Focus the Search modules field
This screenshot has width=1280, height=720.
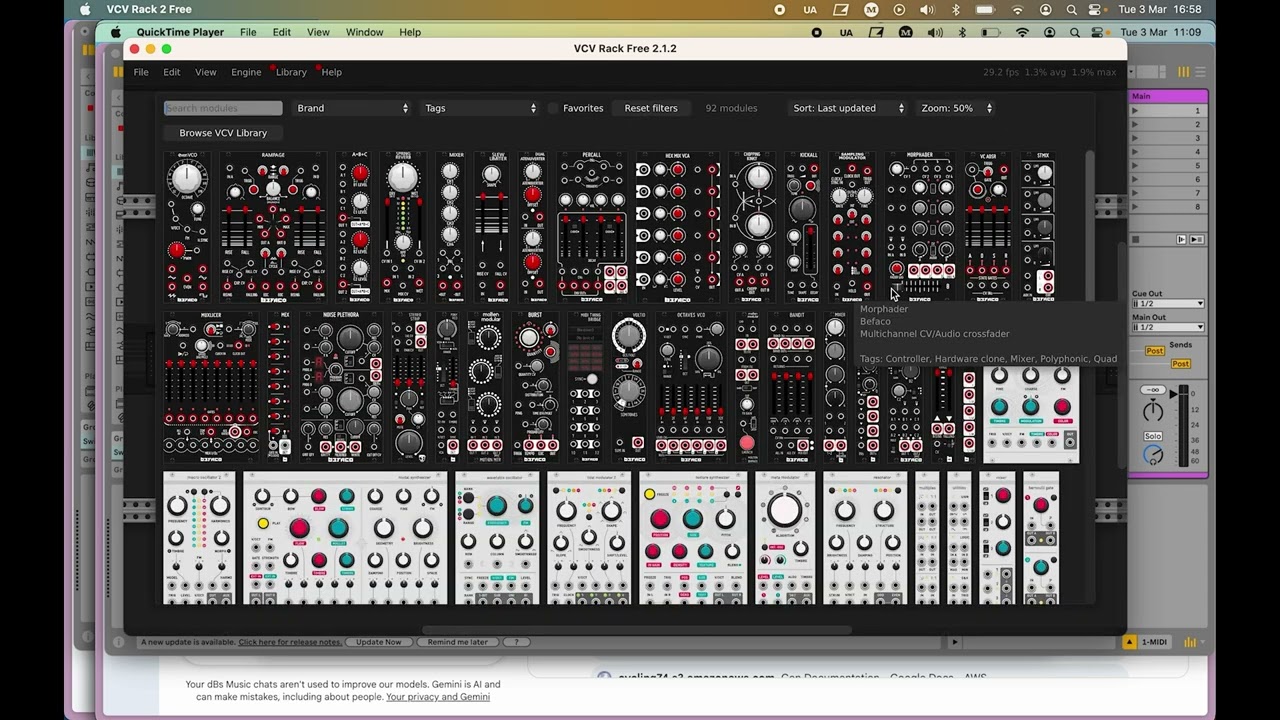coord(223,108)
